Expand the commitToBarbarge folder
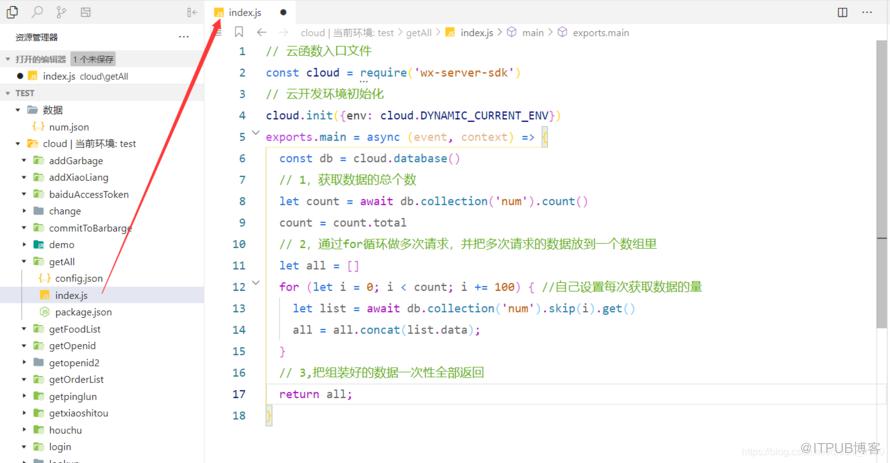 [x=24, y=228]
